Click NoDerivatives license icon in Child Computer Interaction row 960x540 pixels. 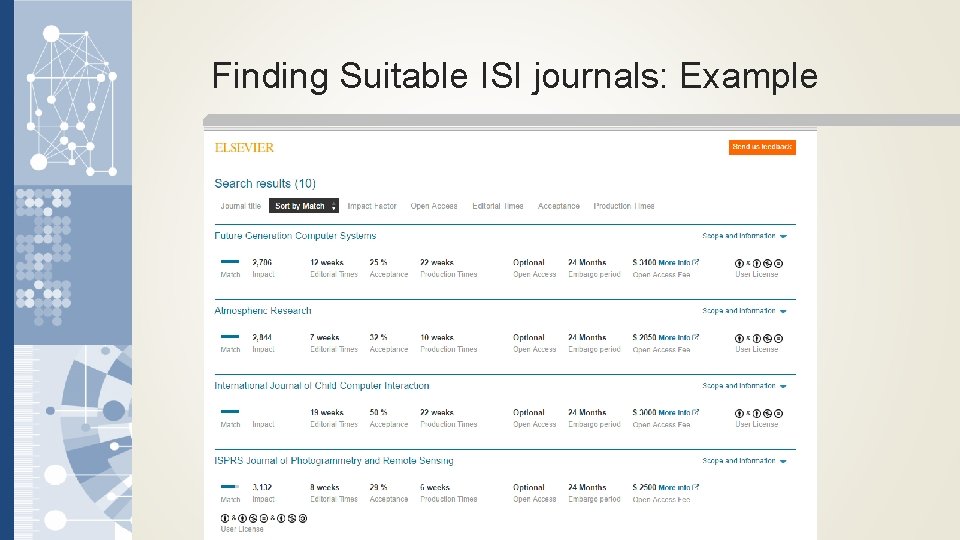(778, 413)
